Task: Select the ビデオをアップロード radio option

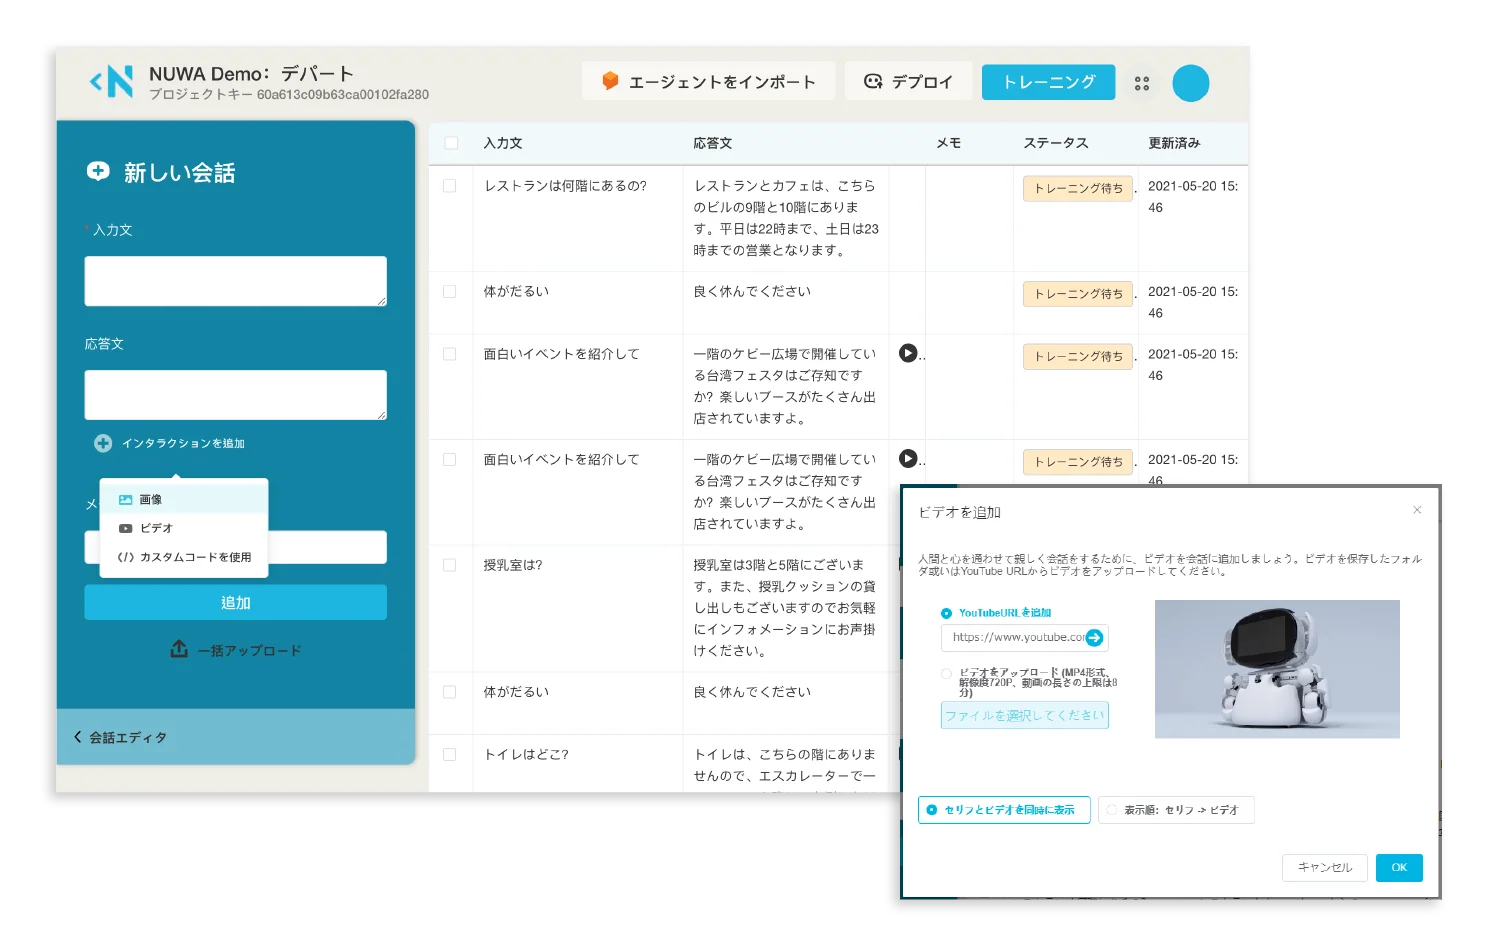Action: [946, 674]
